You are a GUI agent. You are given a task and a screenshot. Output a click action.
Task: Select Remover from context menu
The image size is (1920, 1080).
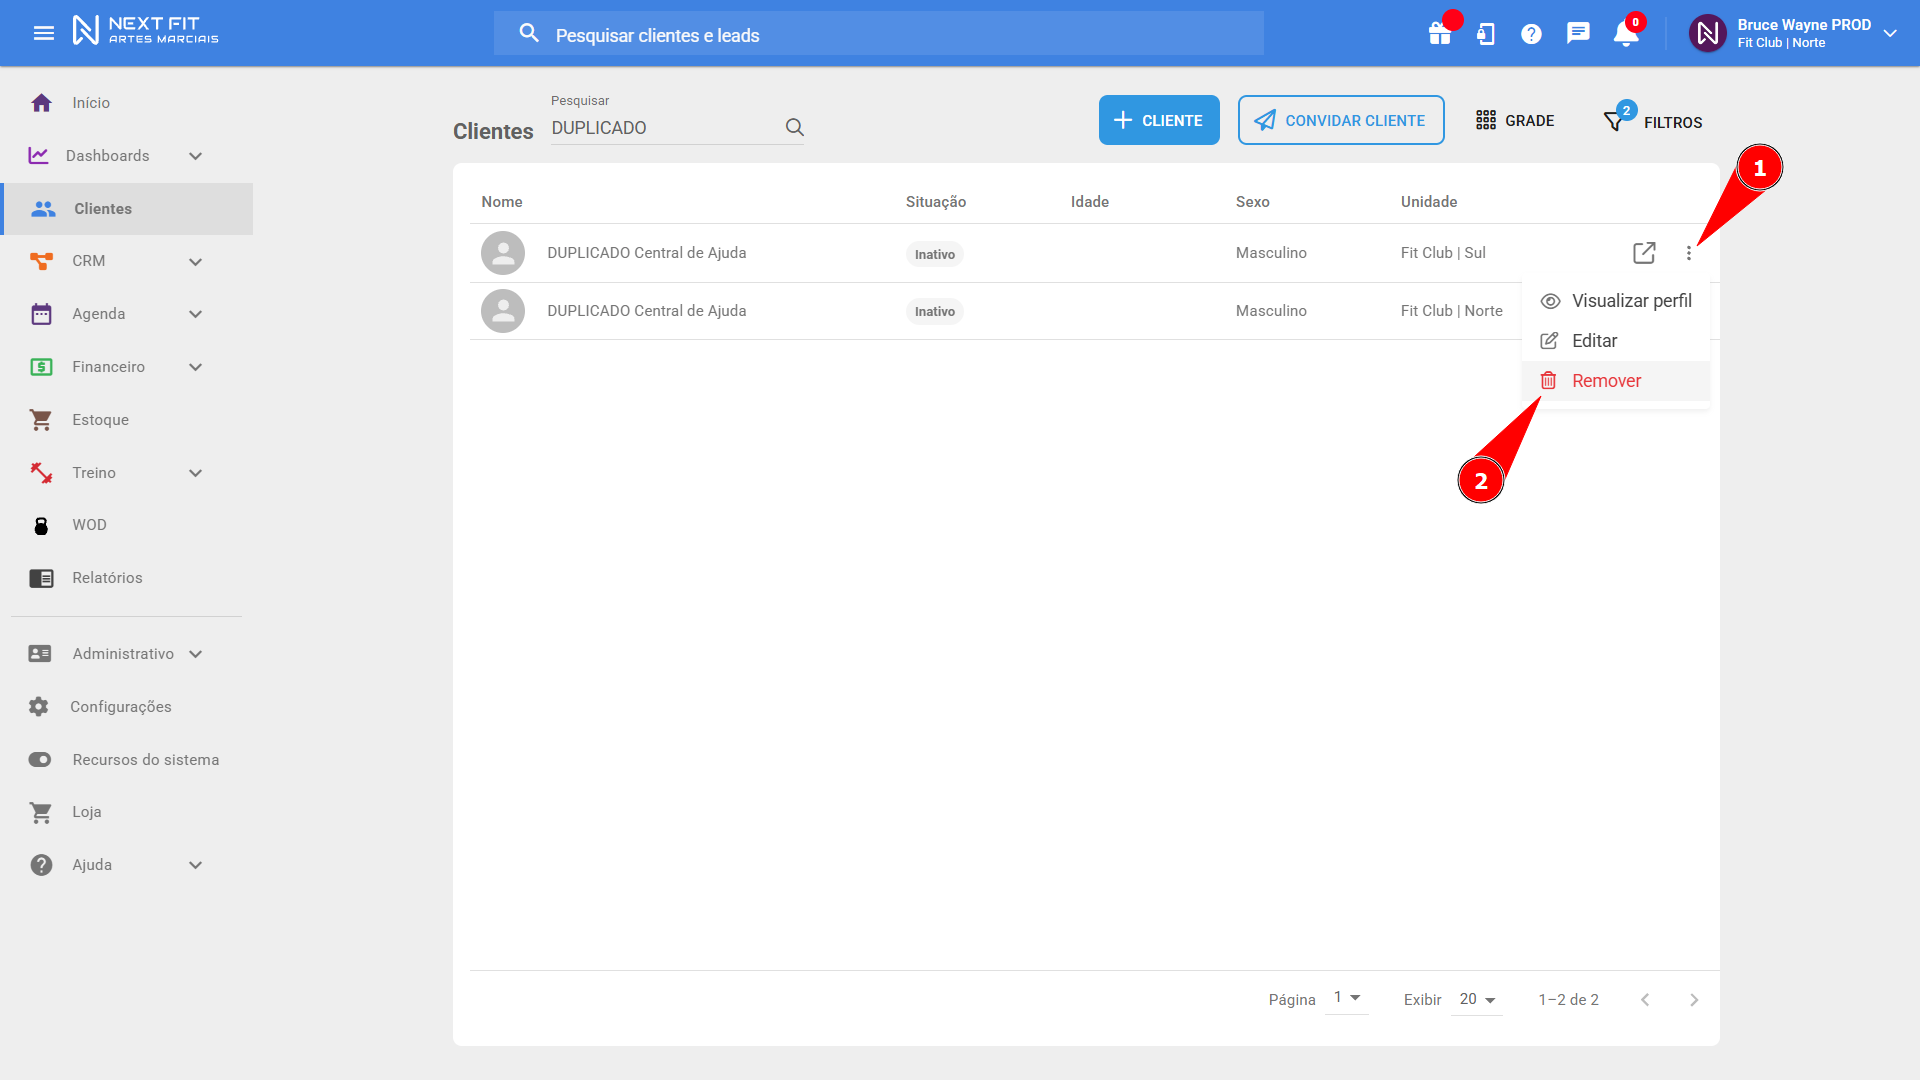[1606, 381]
